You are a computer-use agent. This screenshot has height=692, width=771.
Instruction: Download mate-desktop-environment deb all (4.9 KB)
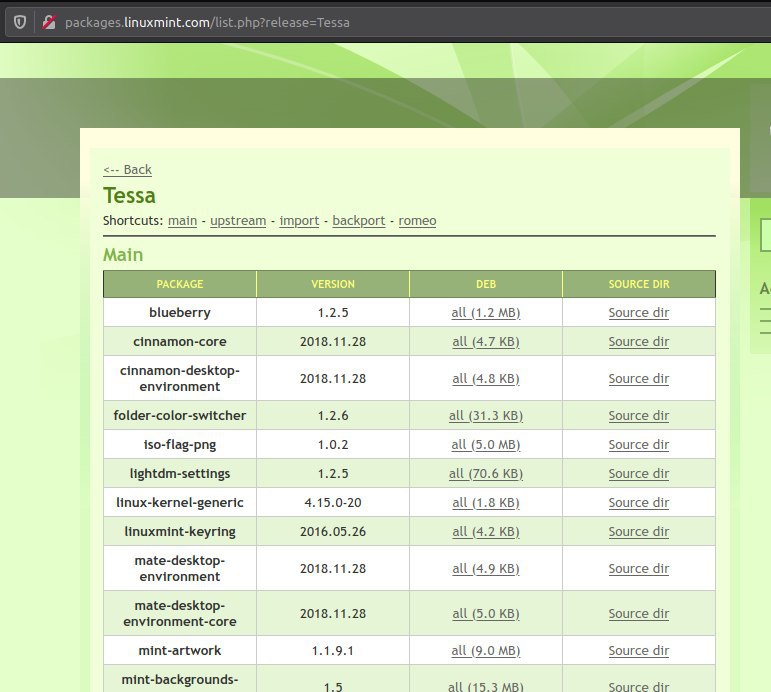485,568
